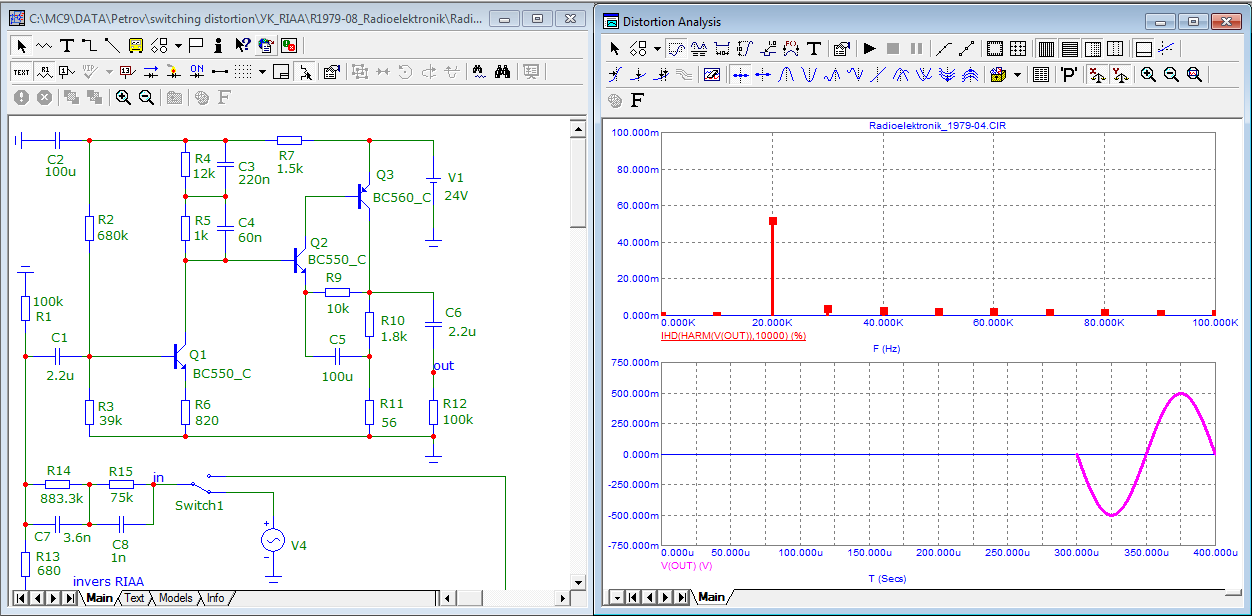Click the binoculars Find icon
The image size is (1252, 616).
pos(502,71)
